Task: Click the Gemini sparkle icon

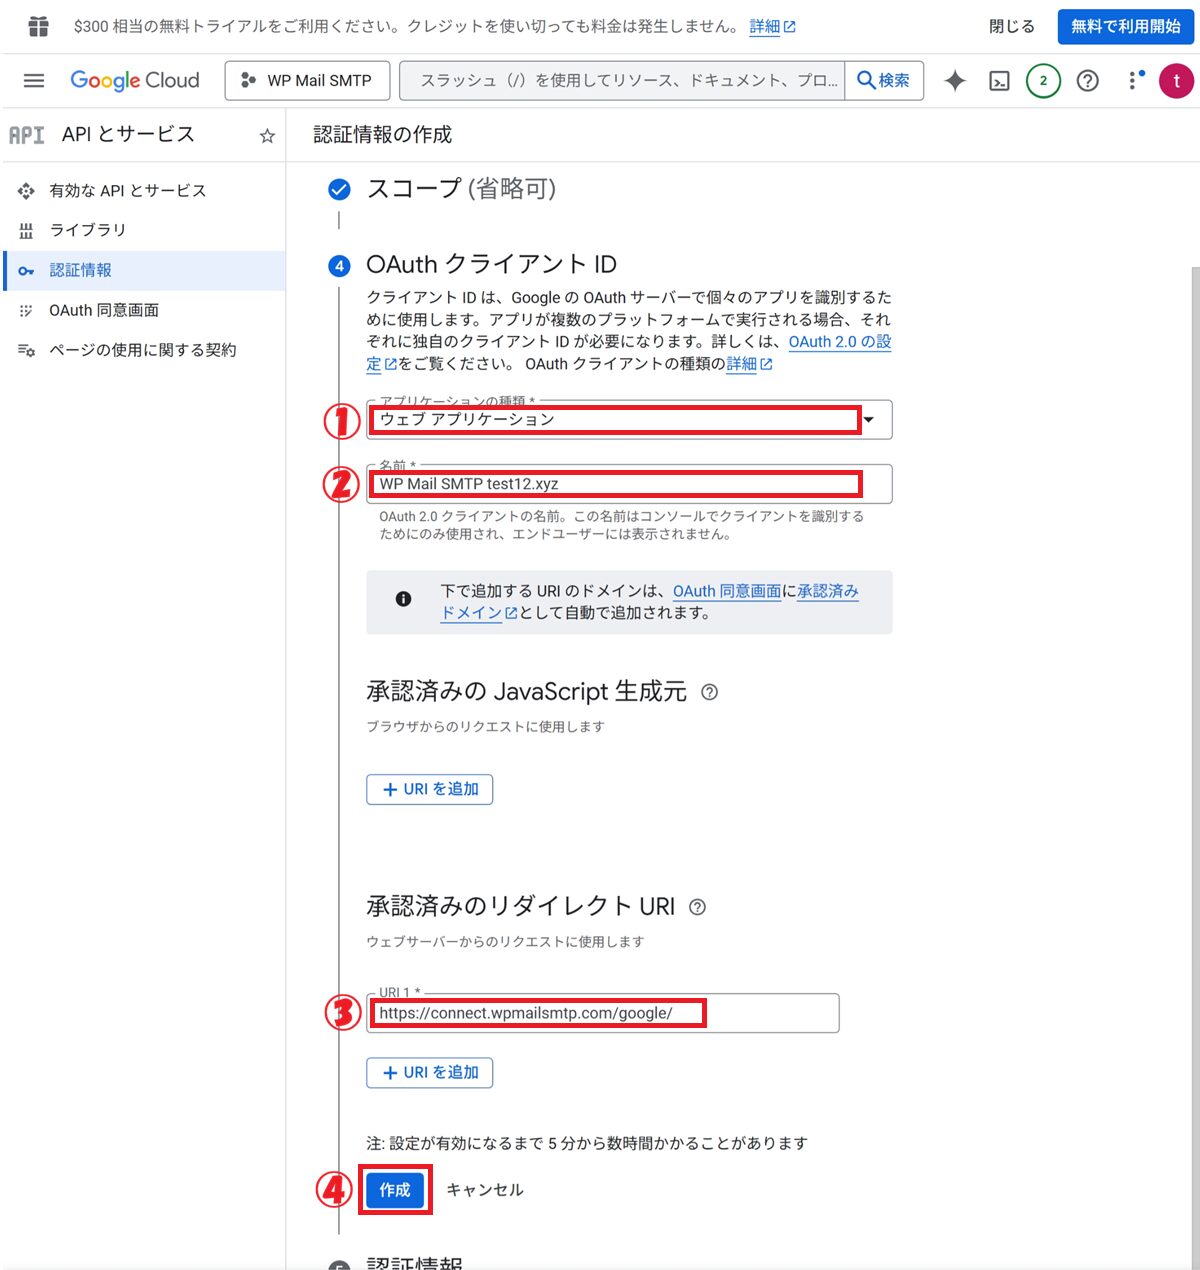Action: pyautogui.click(x=955, y=81)
